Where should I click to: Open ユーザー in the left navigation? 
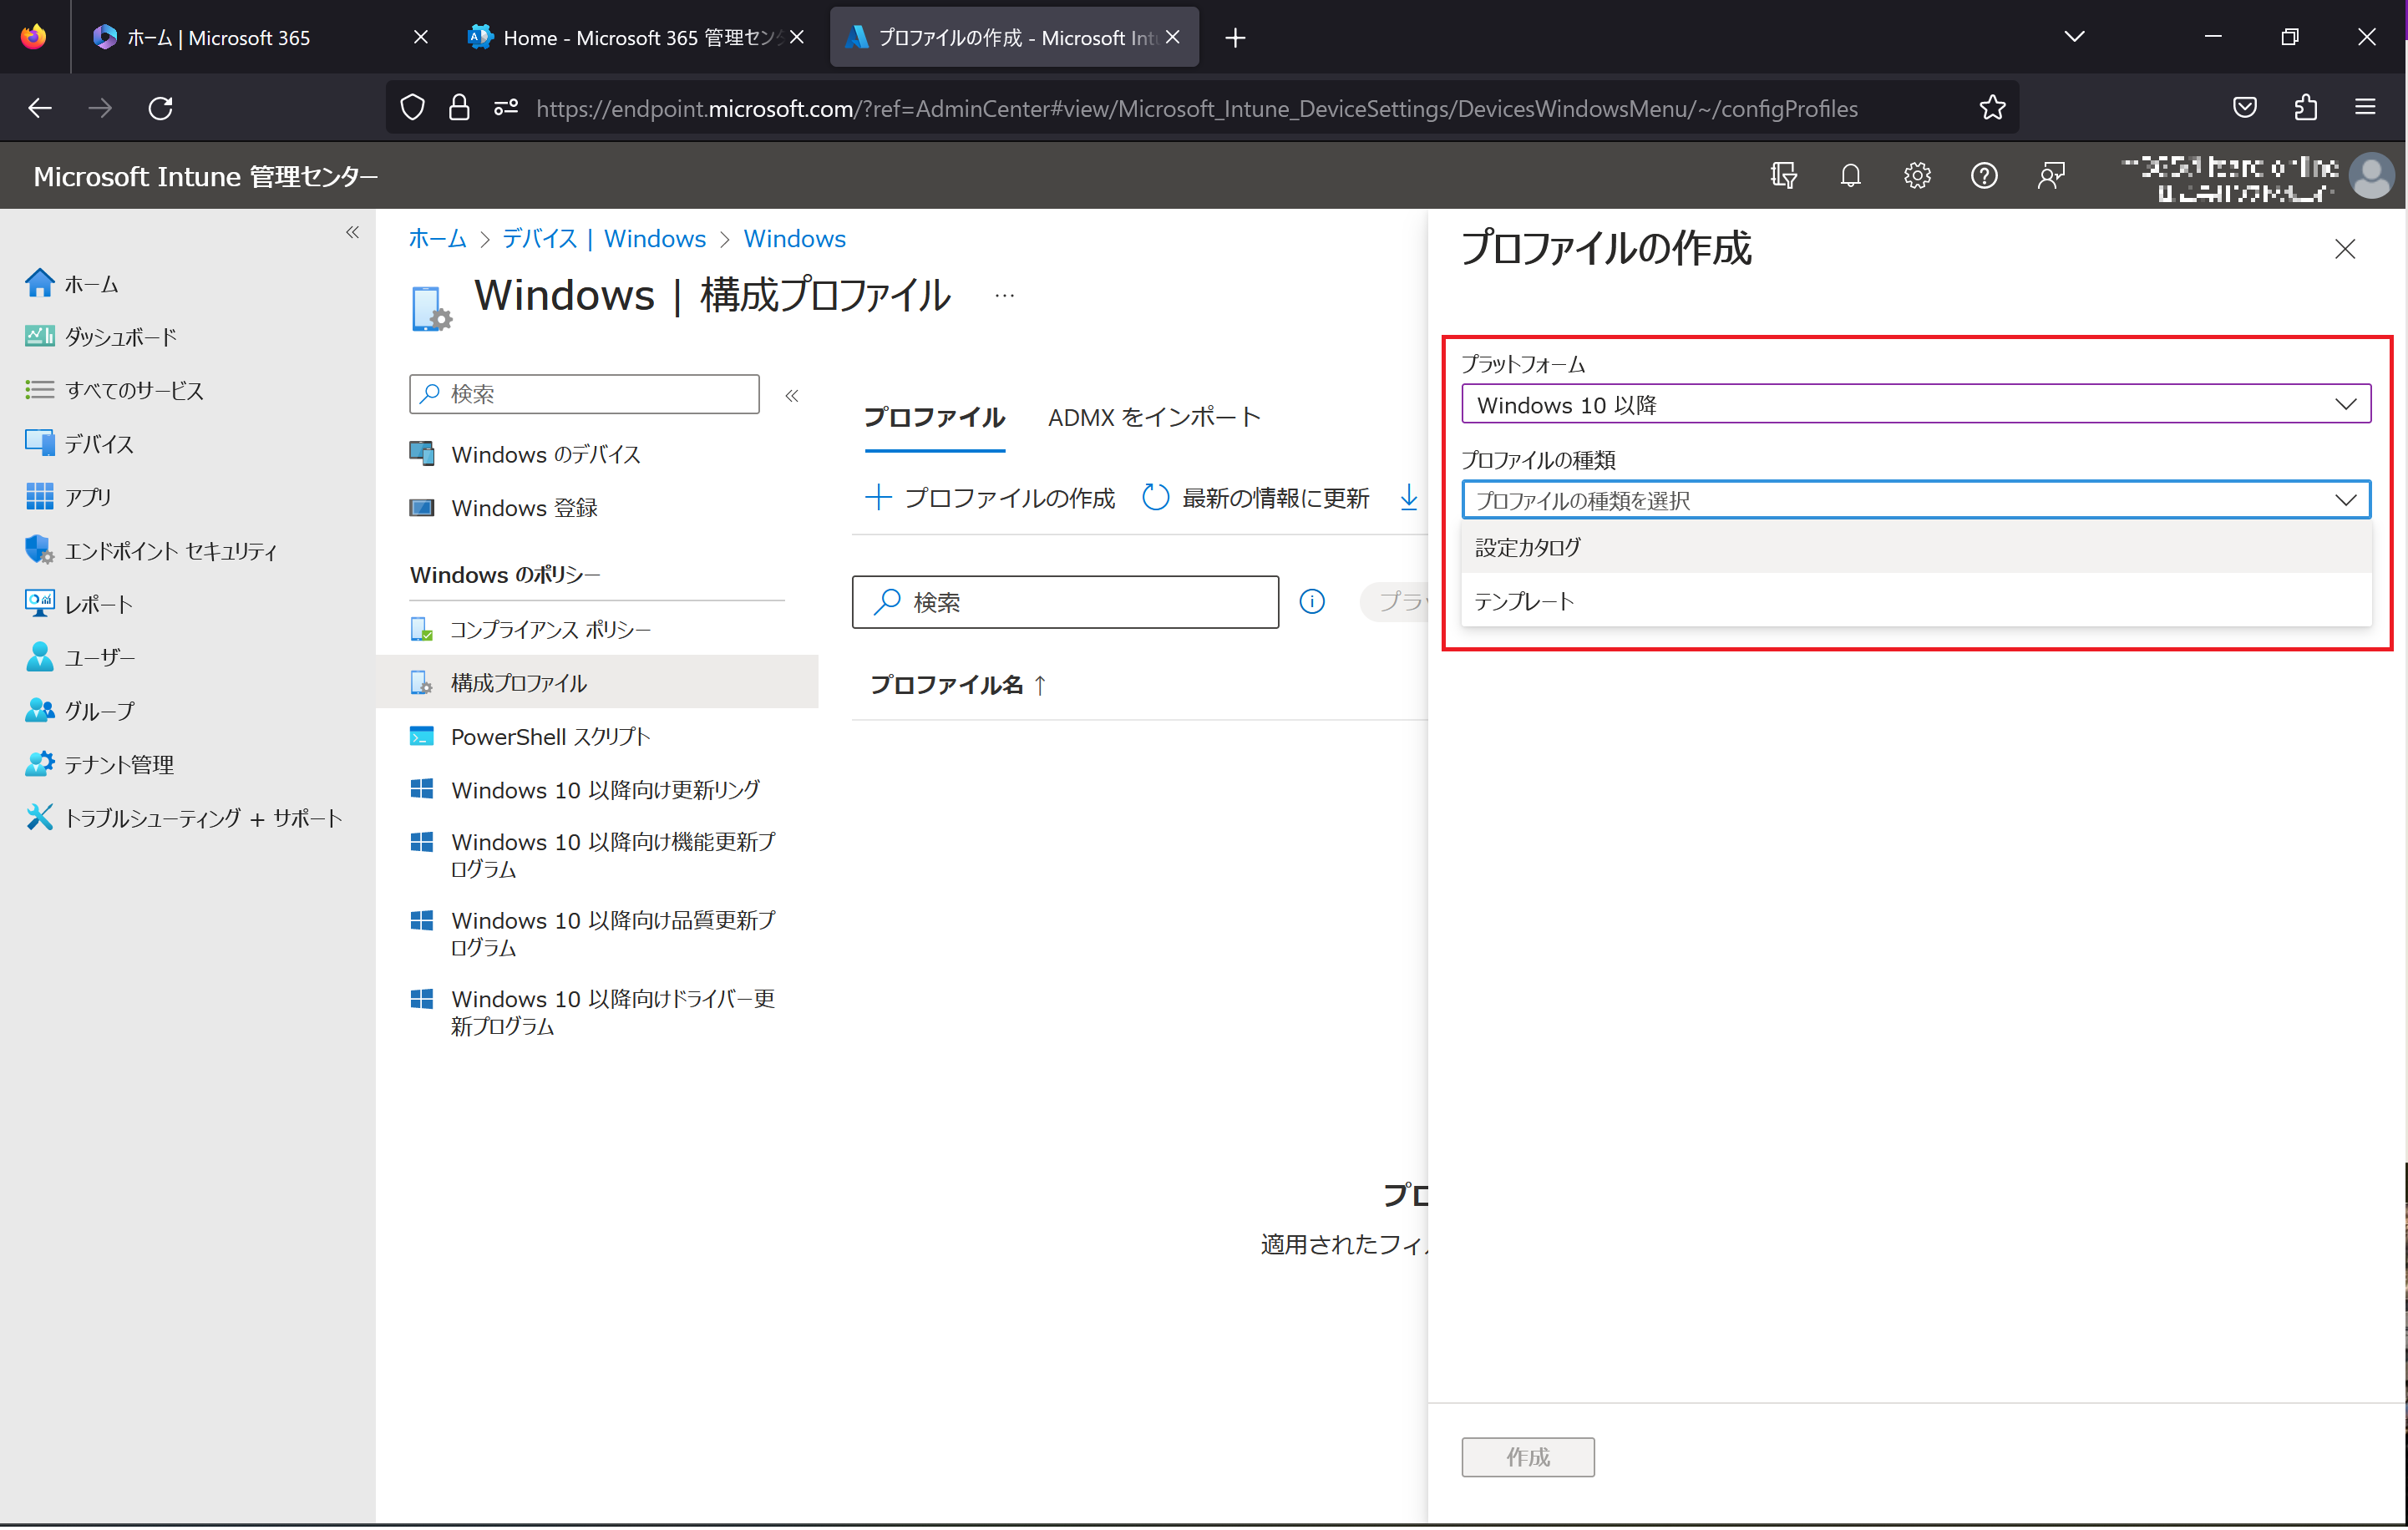pos(80,657)
